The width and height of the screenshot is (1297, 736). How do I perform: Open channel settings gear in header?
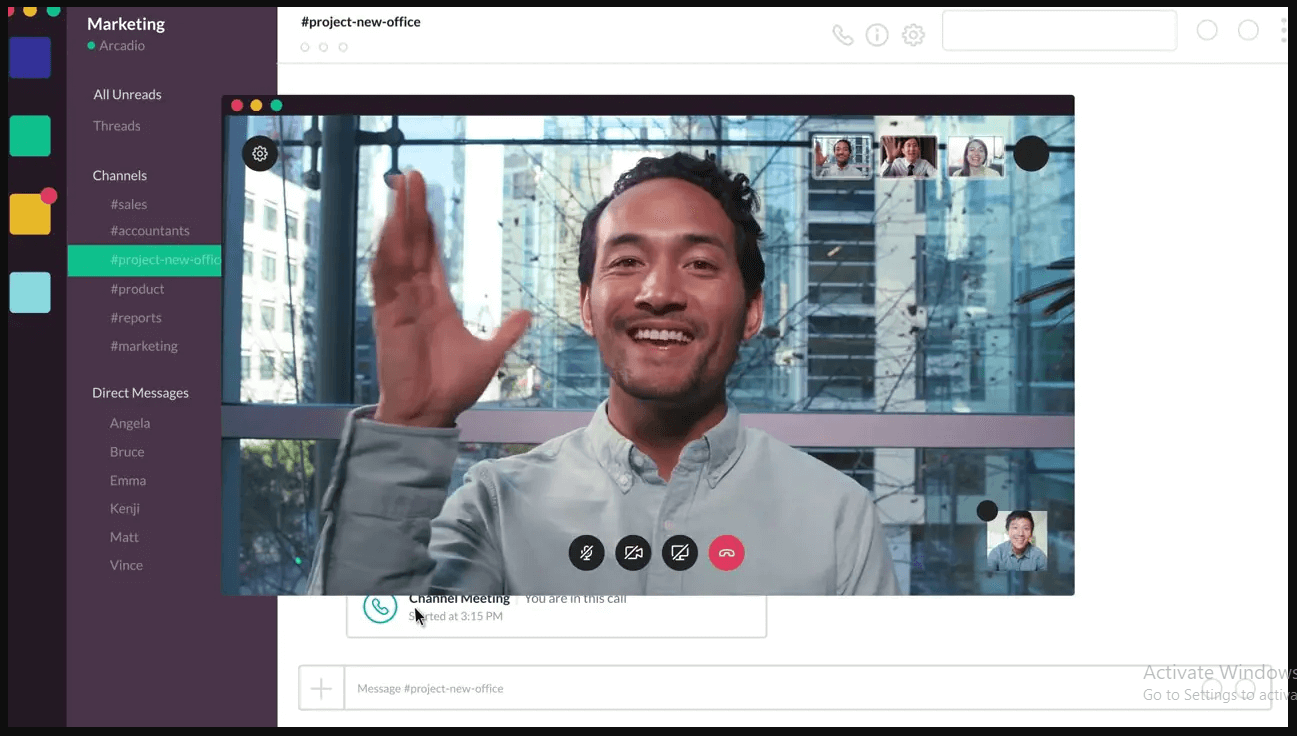(x=913, y=36)
